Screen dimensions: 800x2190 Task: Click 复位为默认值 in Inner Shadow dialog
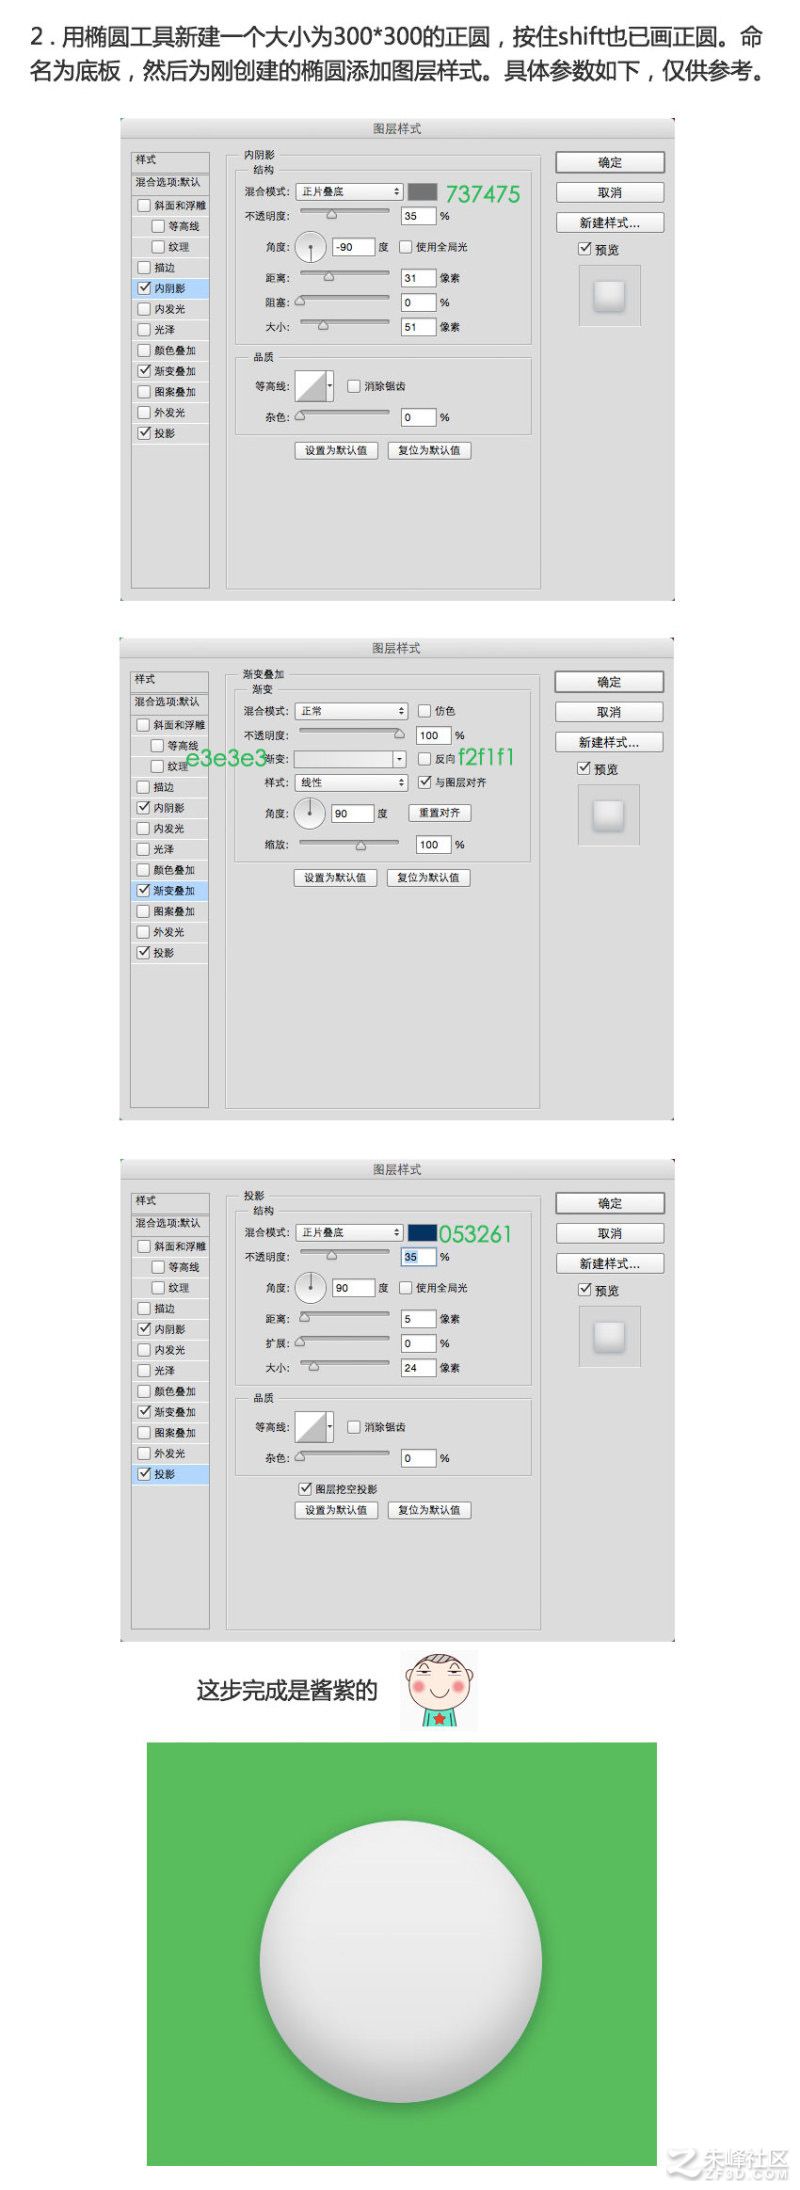click(x=429, y=450)
